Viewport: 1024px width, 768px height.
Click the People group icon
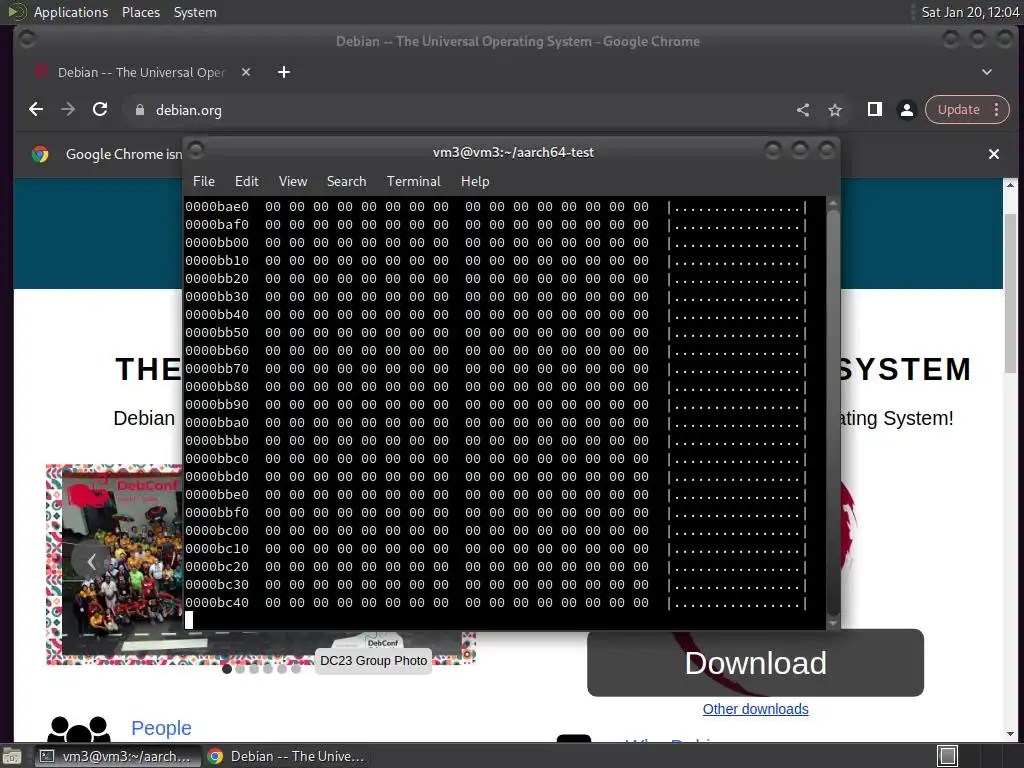point(79,729)
